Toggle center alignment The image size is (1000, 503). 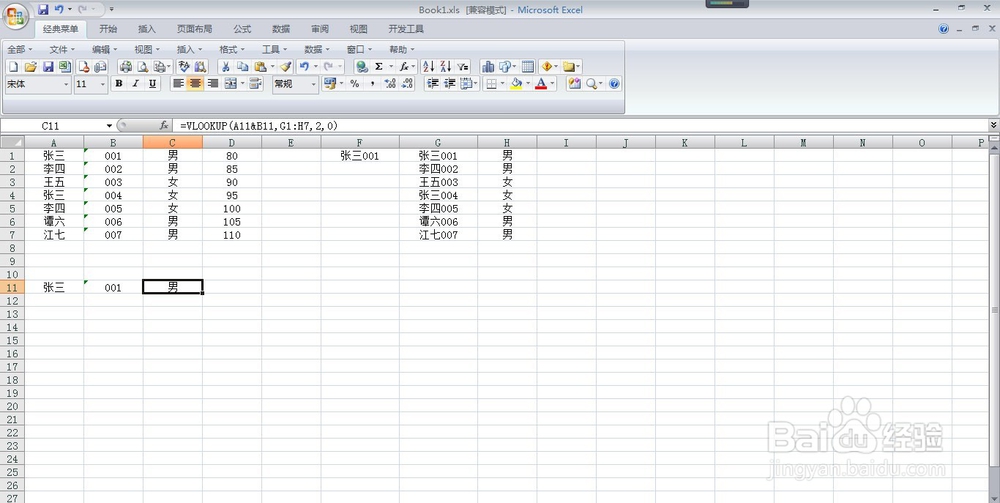tap(195, 84)
